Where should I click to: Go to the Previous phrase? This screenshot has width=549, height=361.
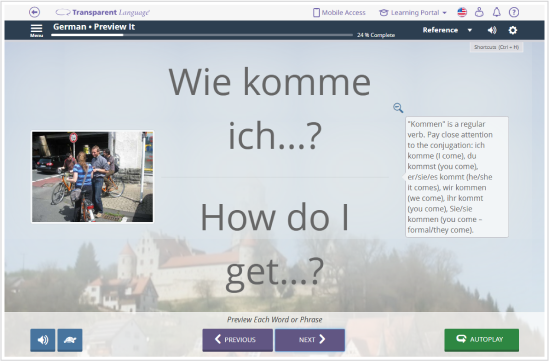coord(237,340)
